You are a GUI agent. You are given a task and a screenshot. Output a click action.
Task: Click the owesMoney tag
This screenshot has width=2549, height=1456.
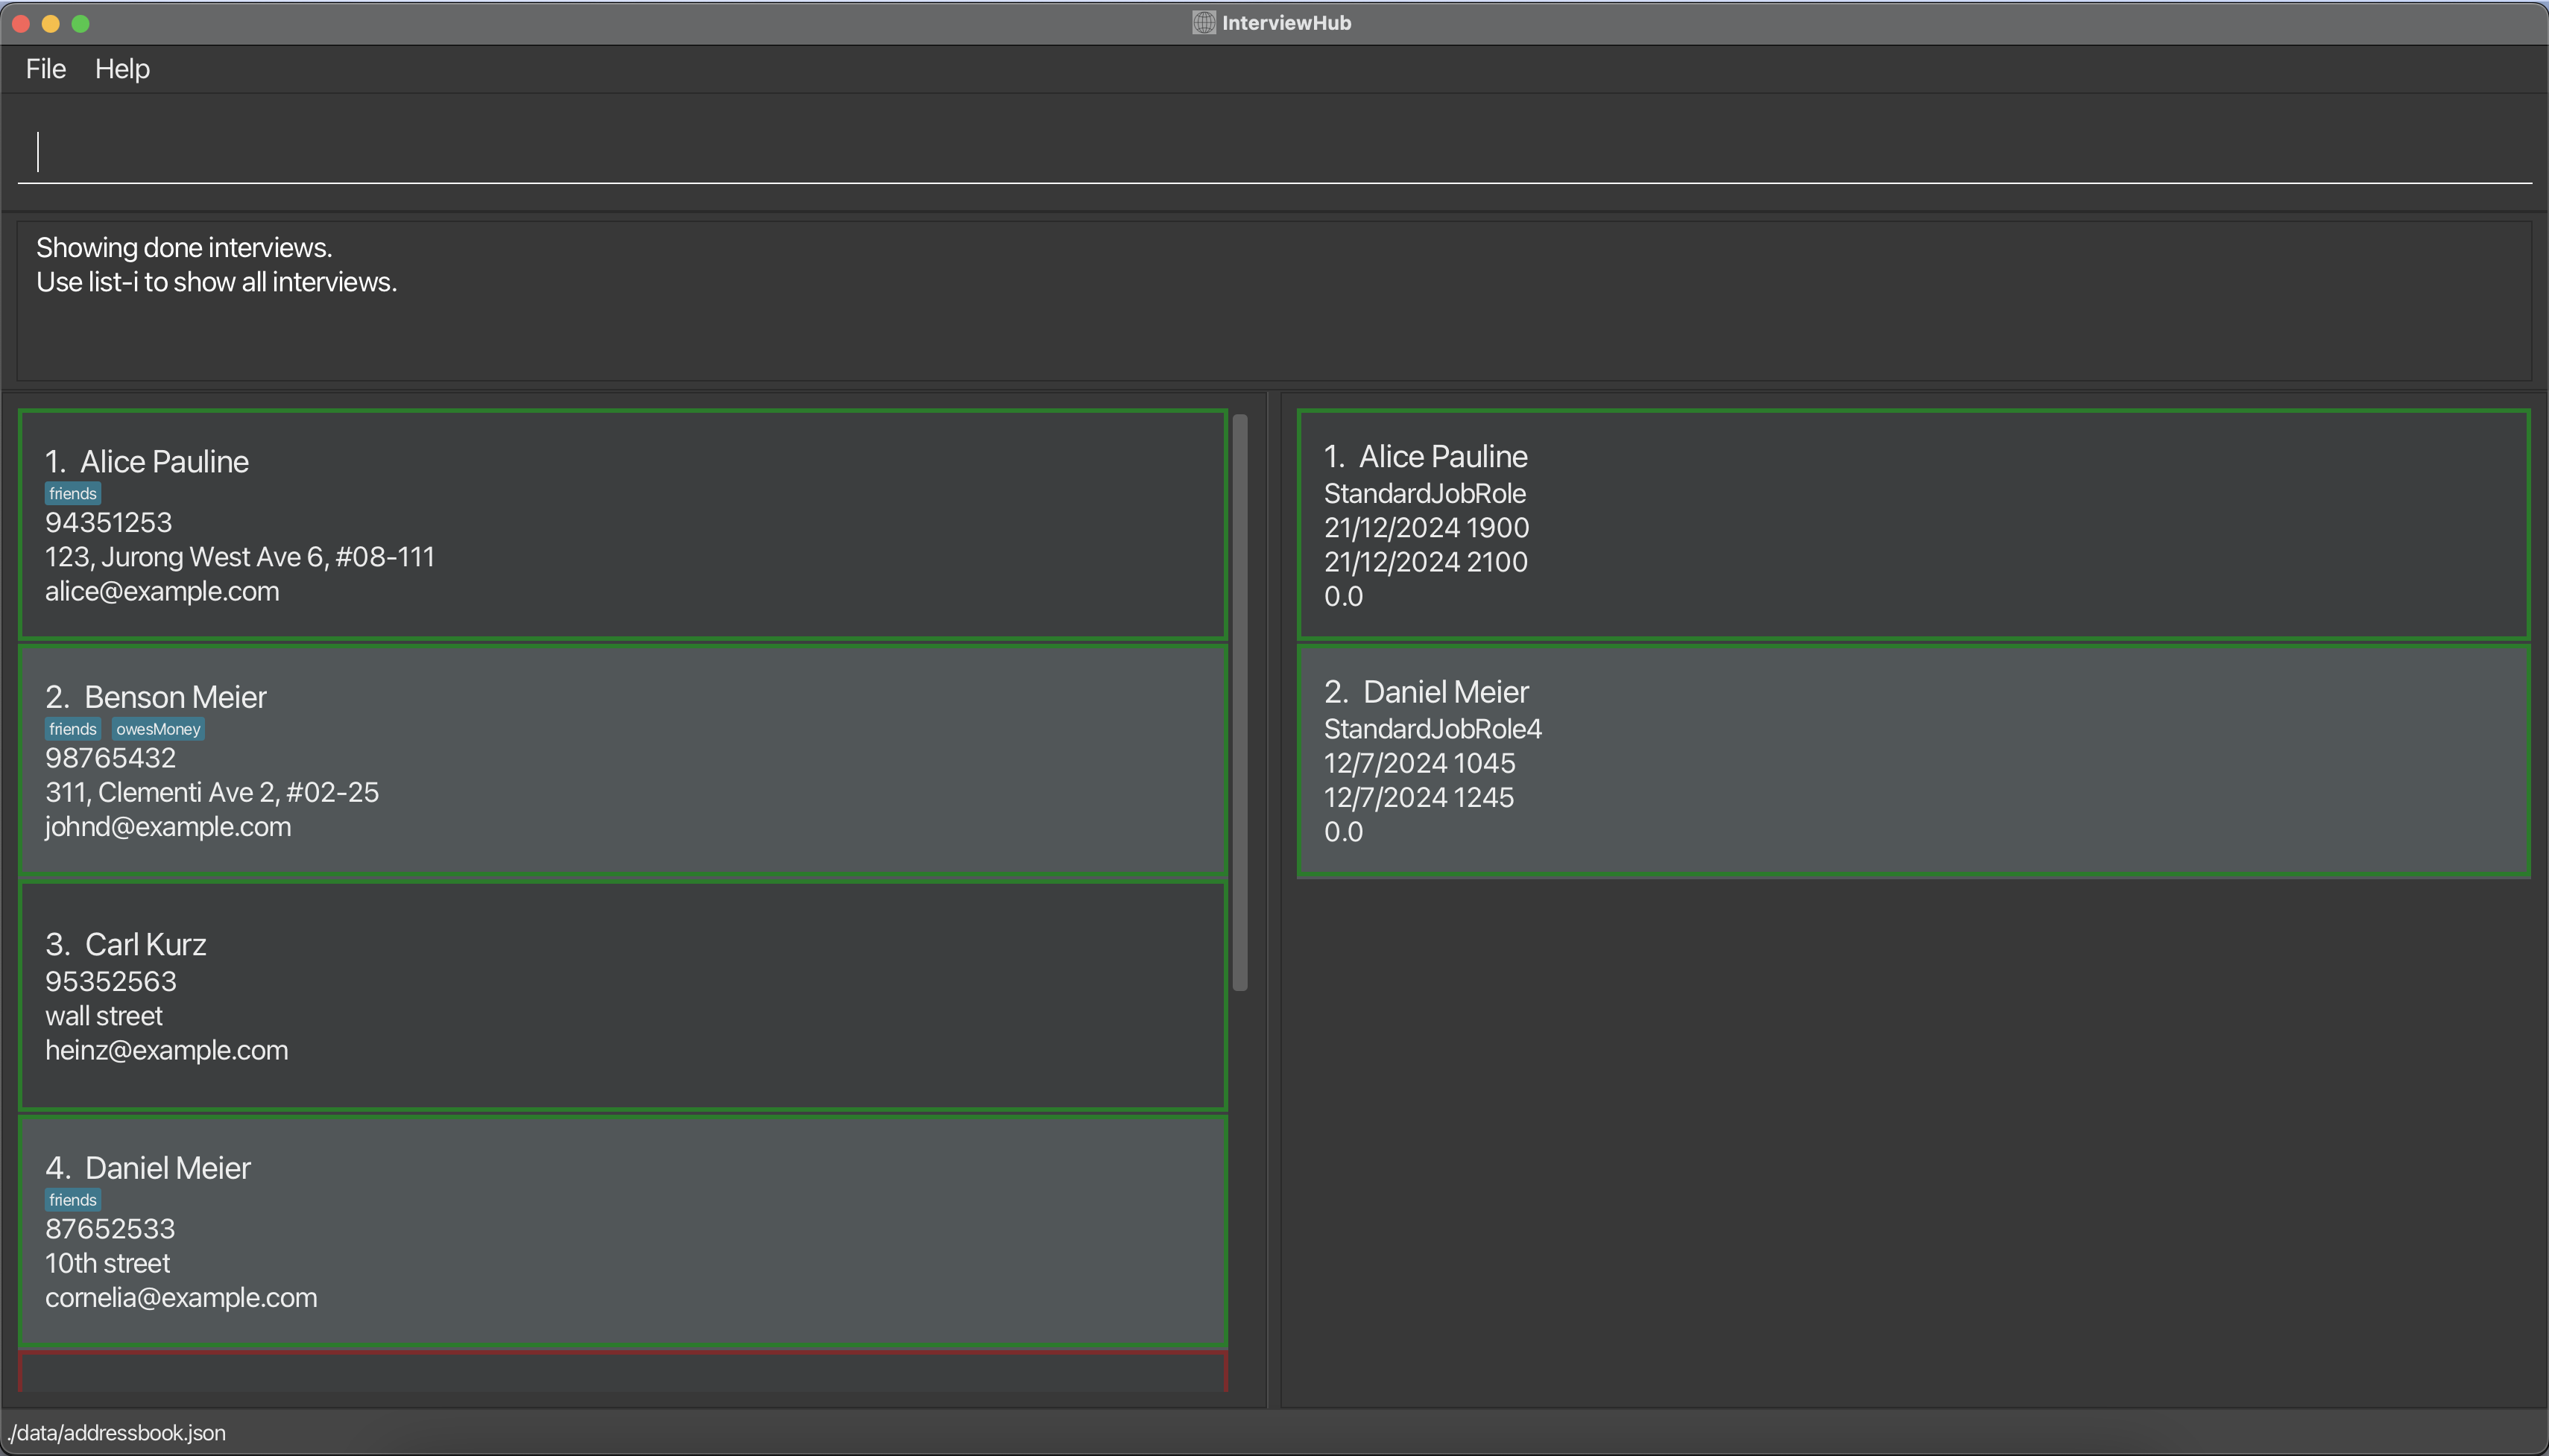[x=158, y=729]
